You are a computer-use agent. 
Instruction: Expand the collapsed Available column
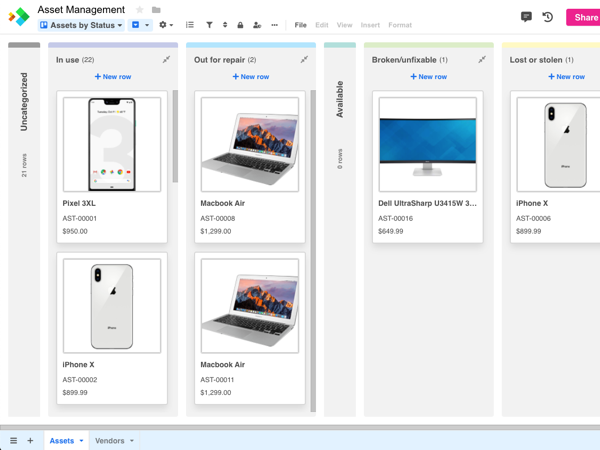tap(340, 230)
